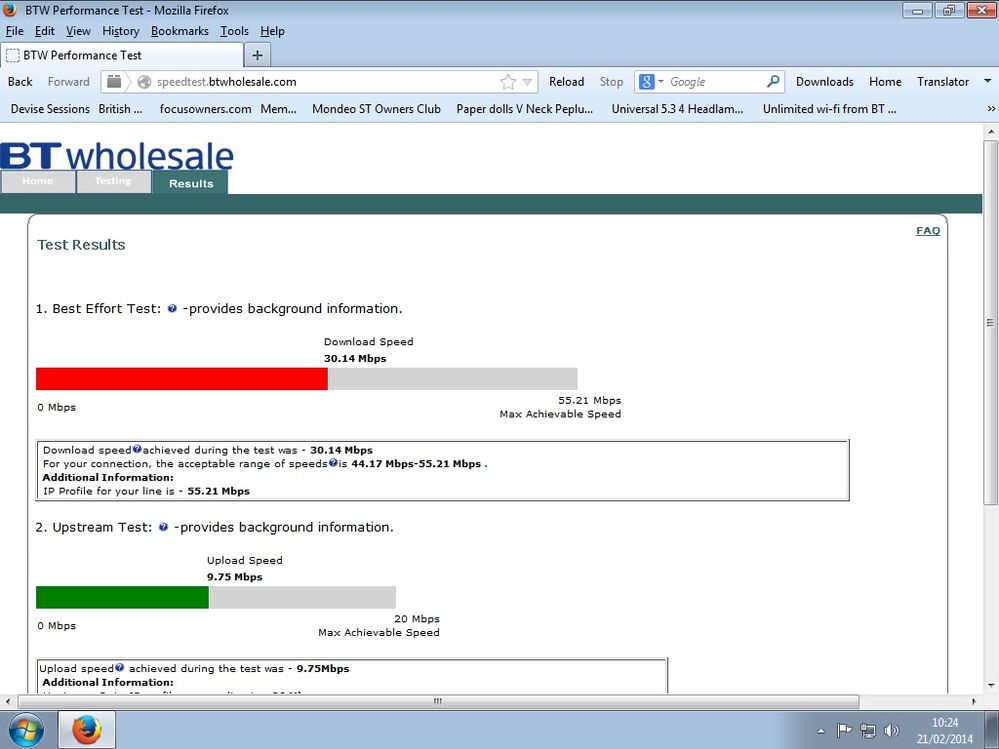Click the vertical scrollbar thumb
The image size is (999, 749).
click(x=990, y=322)
